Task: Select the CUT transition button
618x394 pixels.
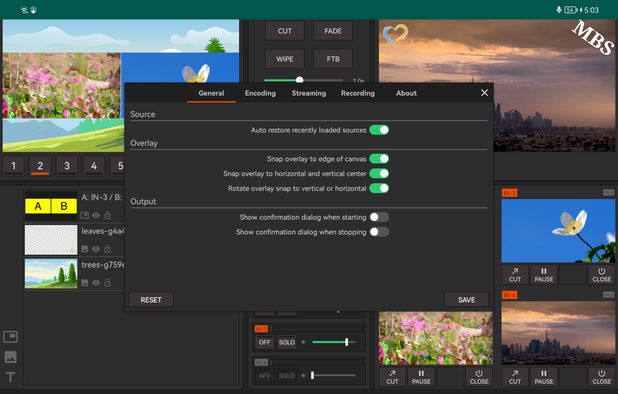Action: [285, 31]
